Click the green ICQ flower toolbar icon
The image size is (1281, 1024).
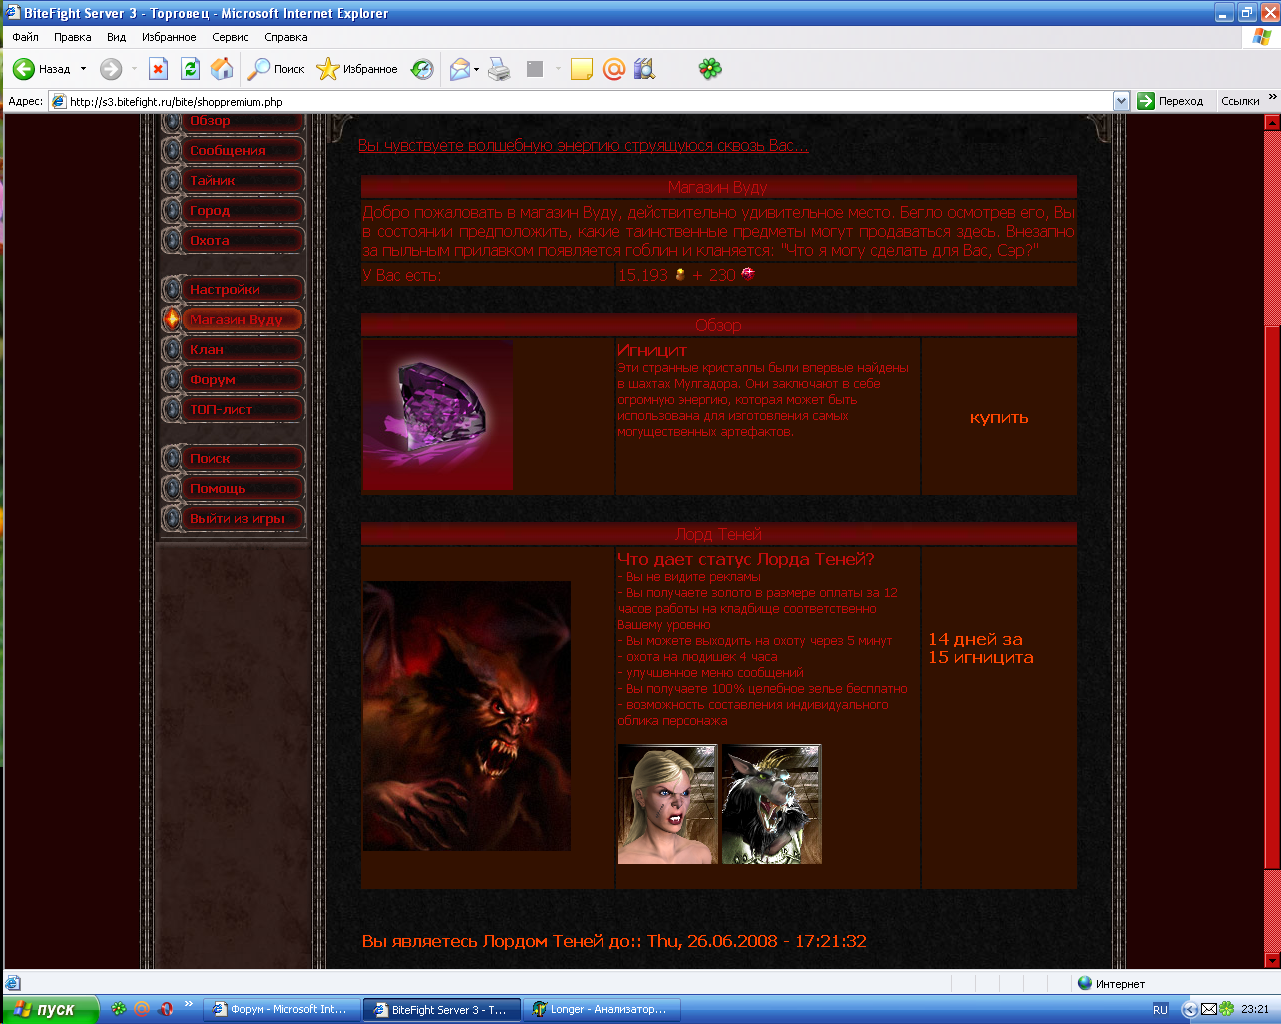click(710, 69)
